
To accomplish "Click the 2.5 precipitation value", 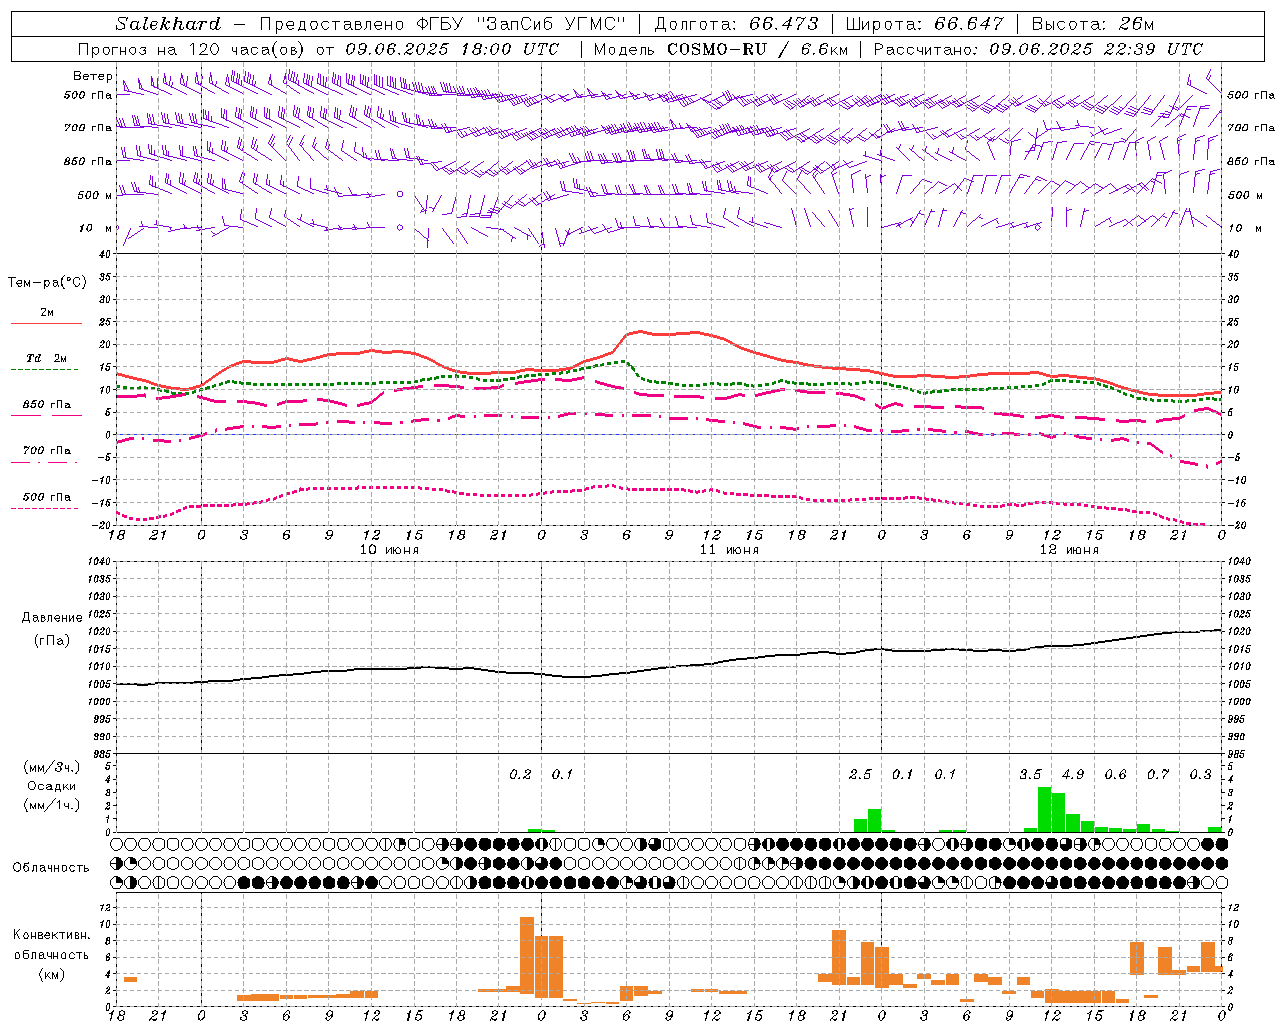I will [860, 774].
